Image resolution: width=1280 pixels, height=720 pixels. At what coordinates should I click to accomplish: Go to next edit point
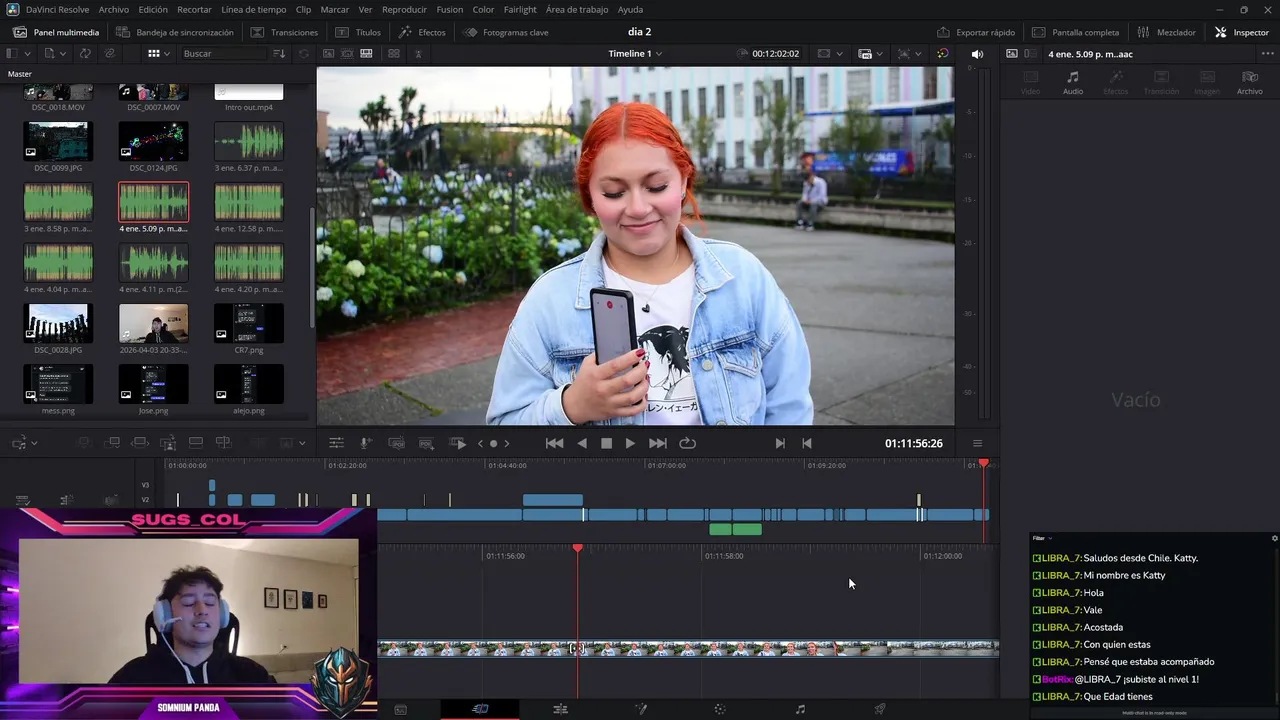tap(780, 443)
